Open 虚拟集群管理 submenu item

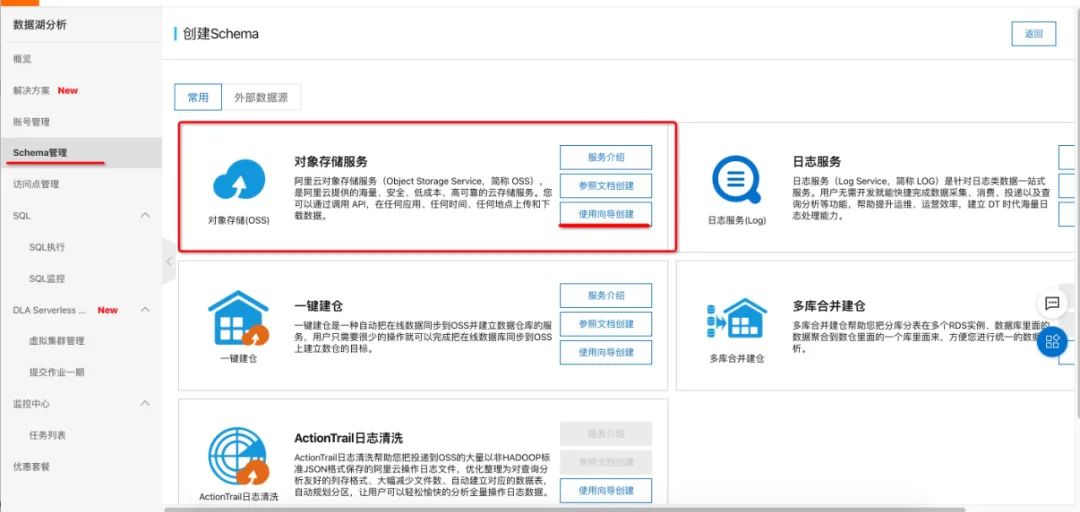tap(56, 340)
